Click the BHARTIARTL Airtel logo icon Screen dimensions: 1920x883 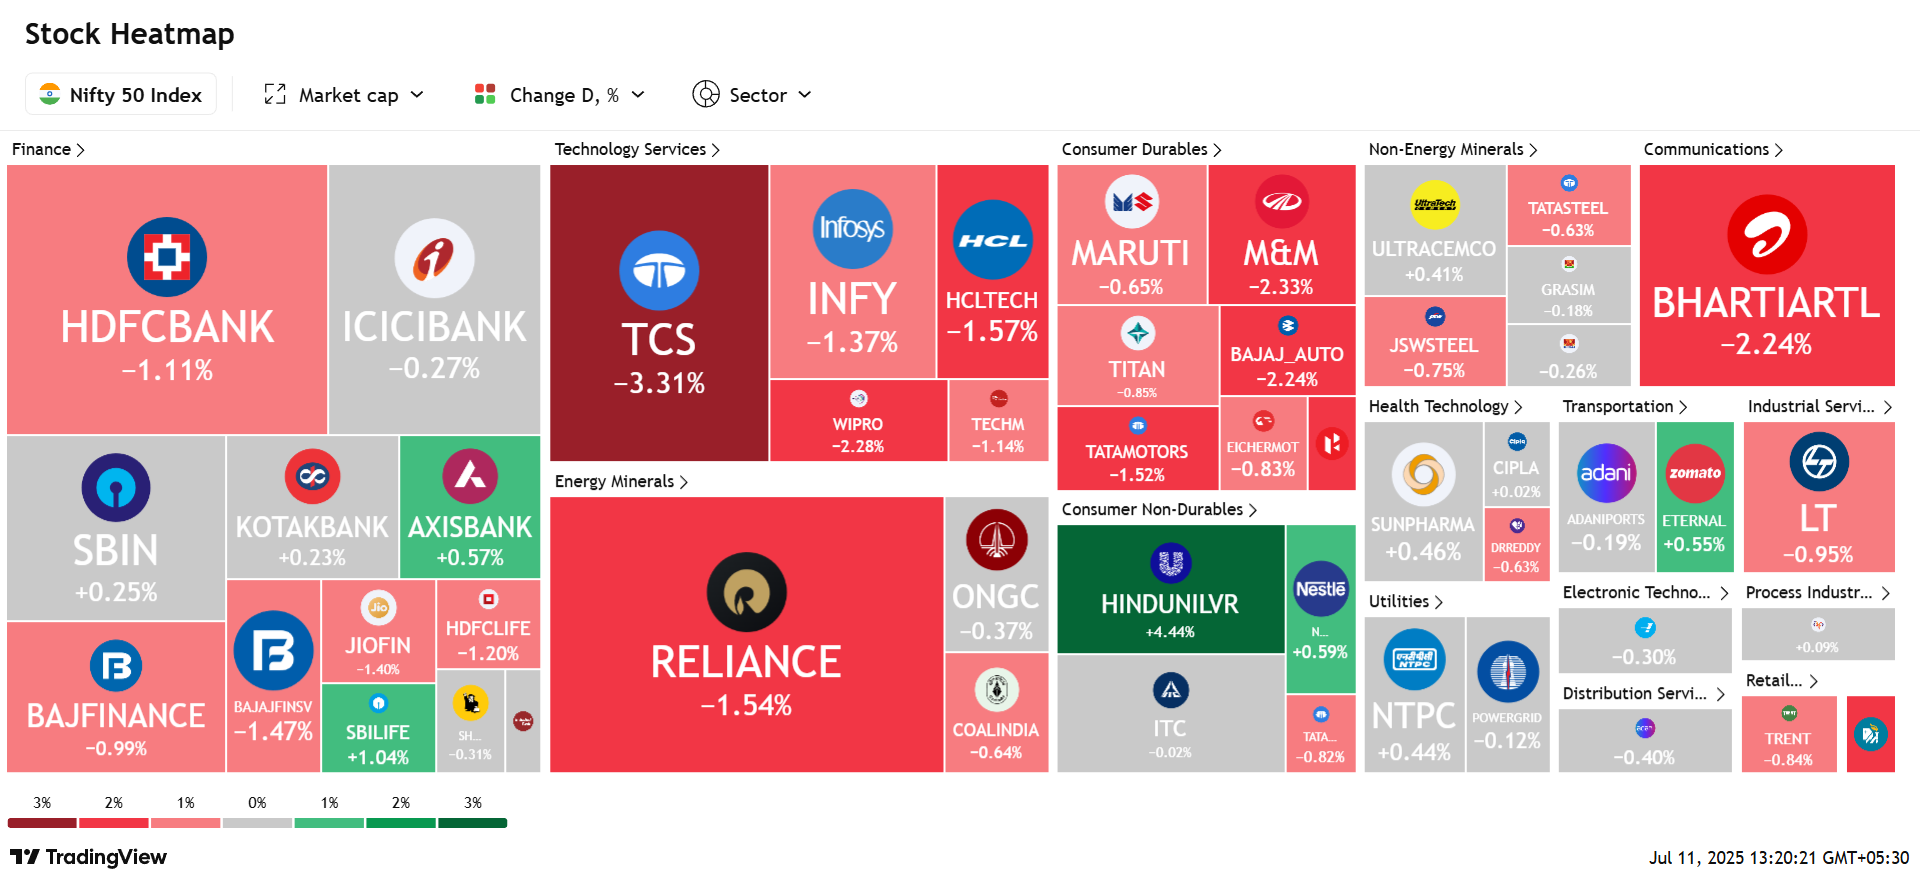click(x=1767, y=235)
